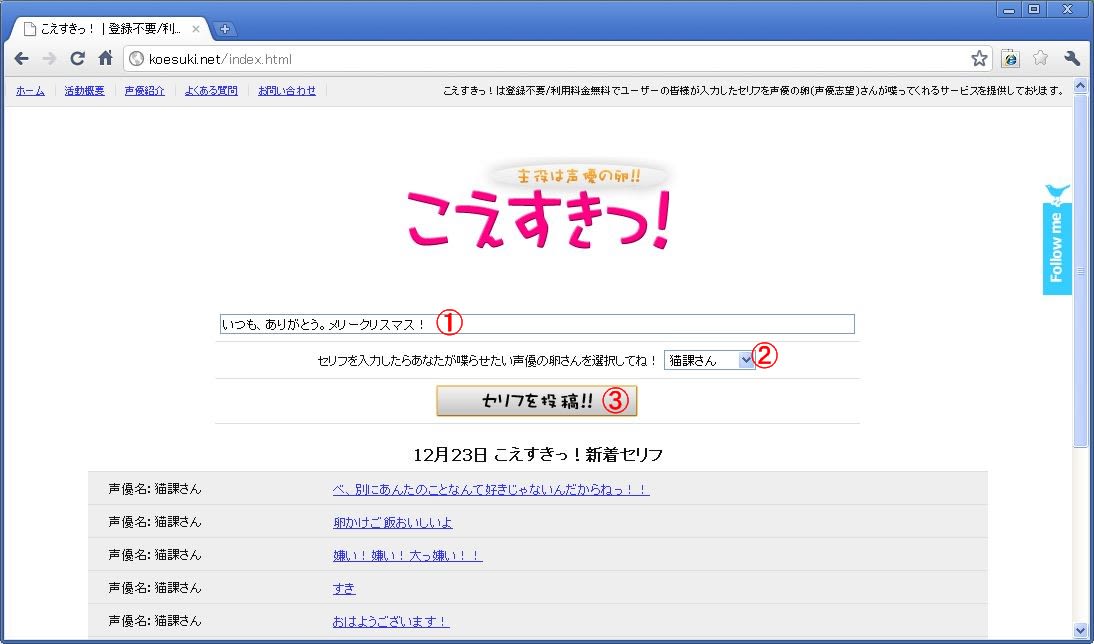The height and width of the screenshot is (644, 1094).
Task: Go to the browser home page icon
Action: click(x=105, y=59)
